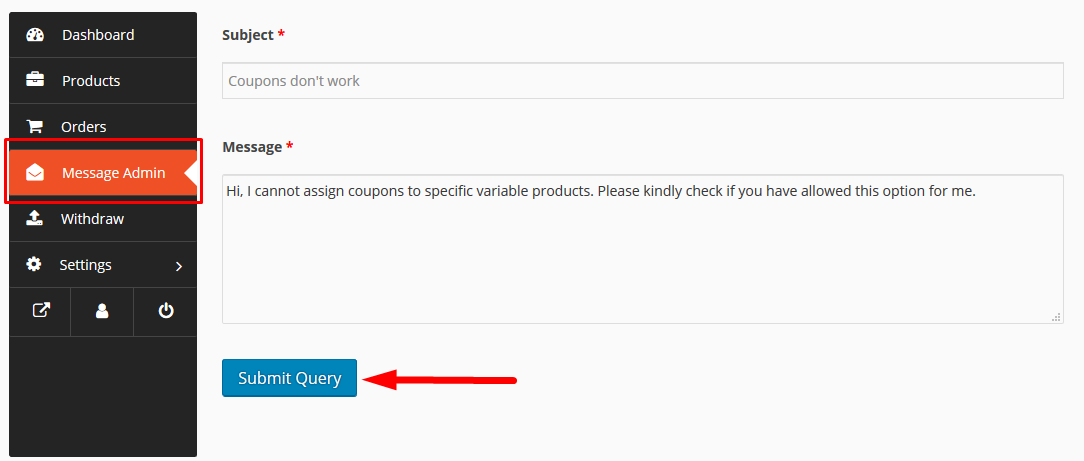This screenshot has height=461, width=1084.
Task: Click the Withdraw upload icon
Action: tap(34, 218)
